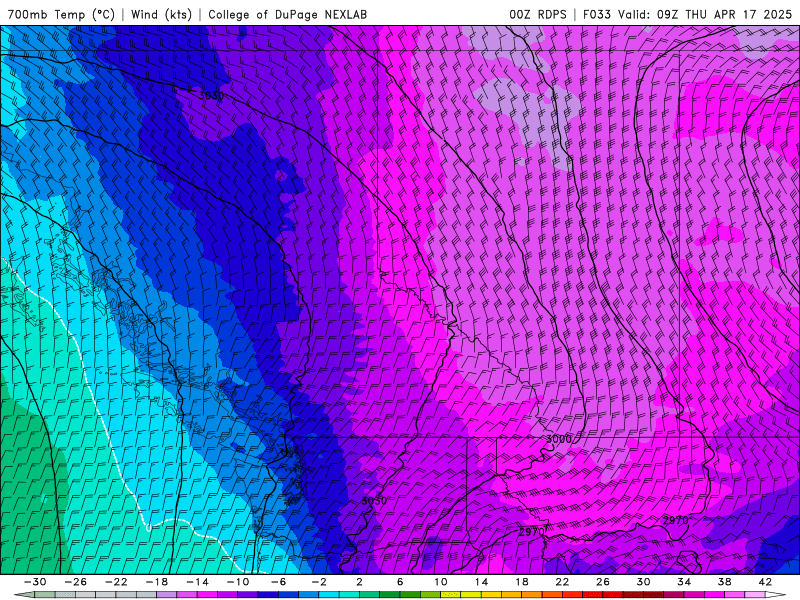
Task: Click the "Wind (kts)" header label
Action: [x=161, y=14]
